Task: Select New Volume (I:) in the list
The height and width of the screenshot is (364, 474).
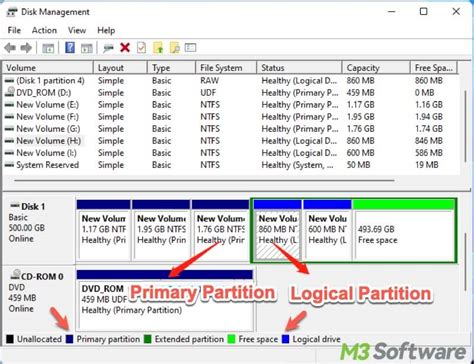Action: coord(231,153)
